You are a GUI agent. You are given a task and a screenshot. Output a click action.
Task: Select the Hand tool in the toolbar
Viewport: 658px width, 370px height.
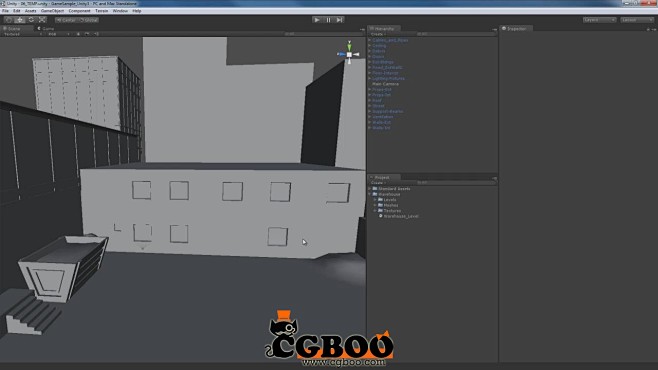pos(8,20)
